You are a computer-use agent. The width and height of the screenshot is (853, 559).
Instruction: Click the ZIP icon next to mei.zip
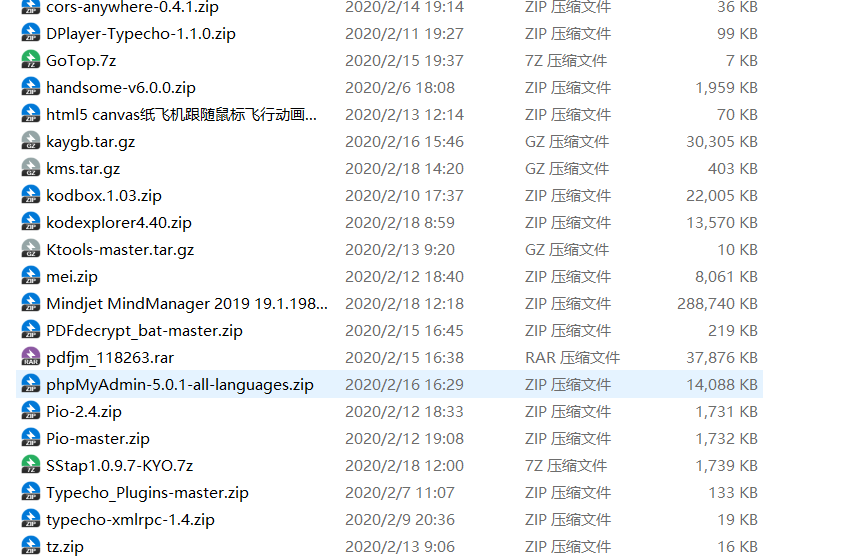coord(30,276)
